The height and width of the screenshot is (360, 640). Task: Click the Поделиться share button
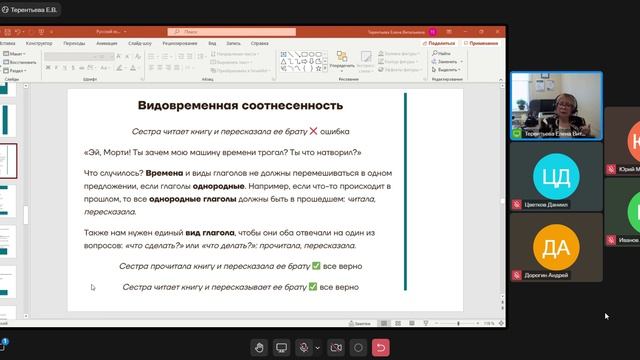(x=439, y=43)
